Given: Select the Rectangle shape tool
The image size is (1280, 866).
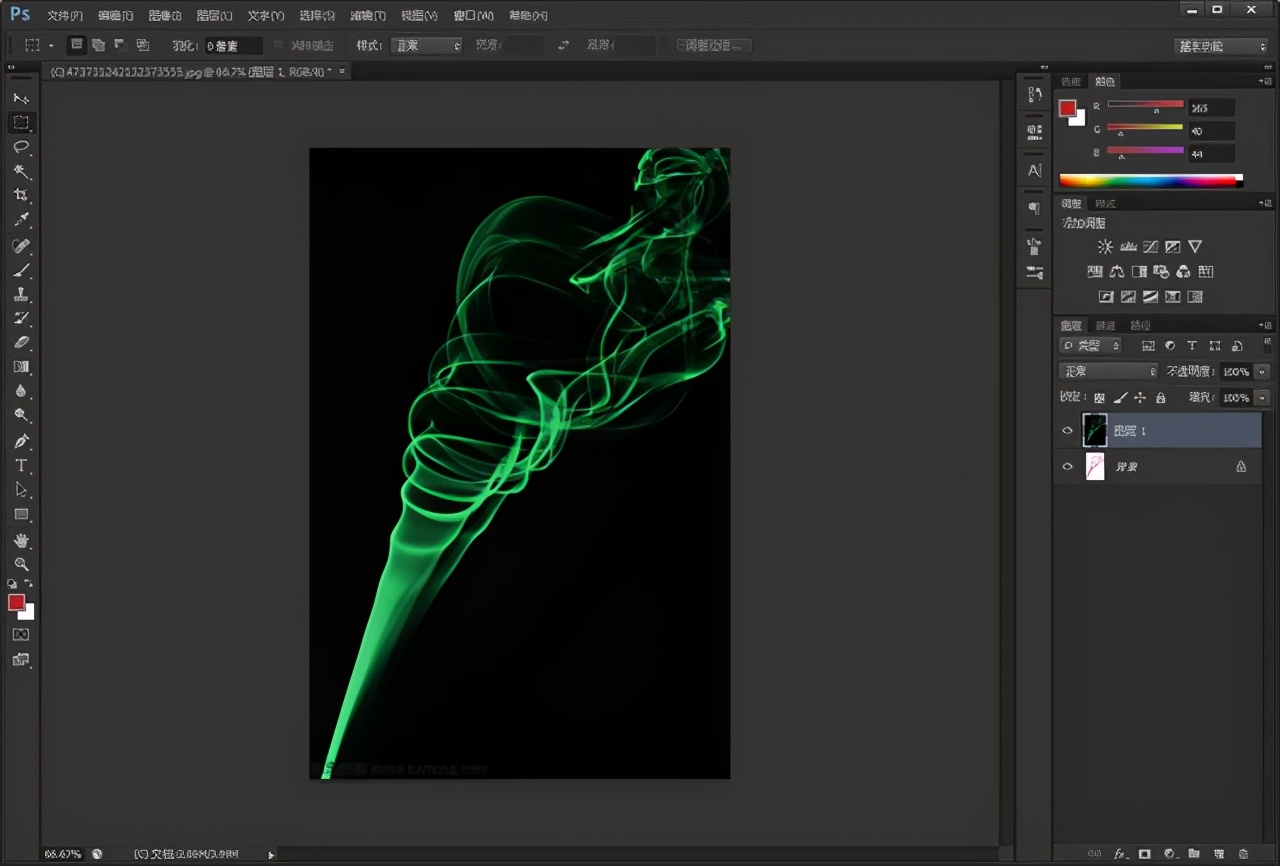Looking at the screenshot, I should pyautogui.click(x=20, y=514).
